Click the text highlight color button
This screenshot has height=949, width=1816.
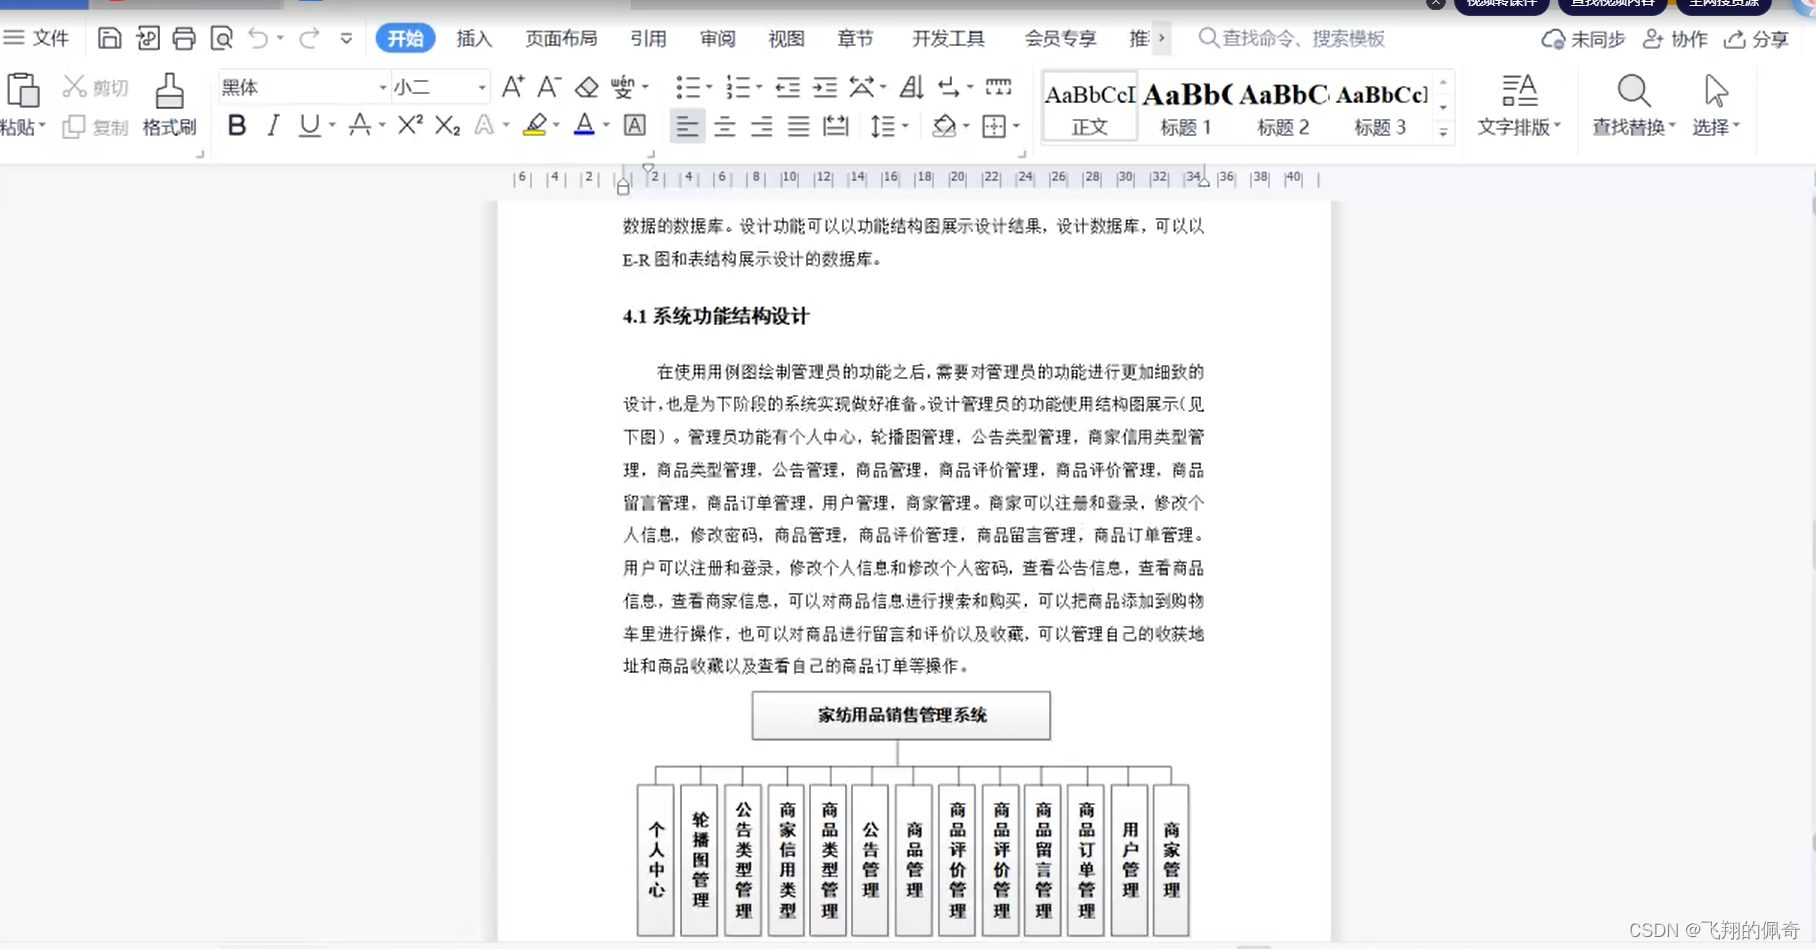[535, 125]
